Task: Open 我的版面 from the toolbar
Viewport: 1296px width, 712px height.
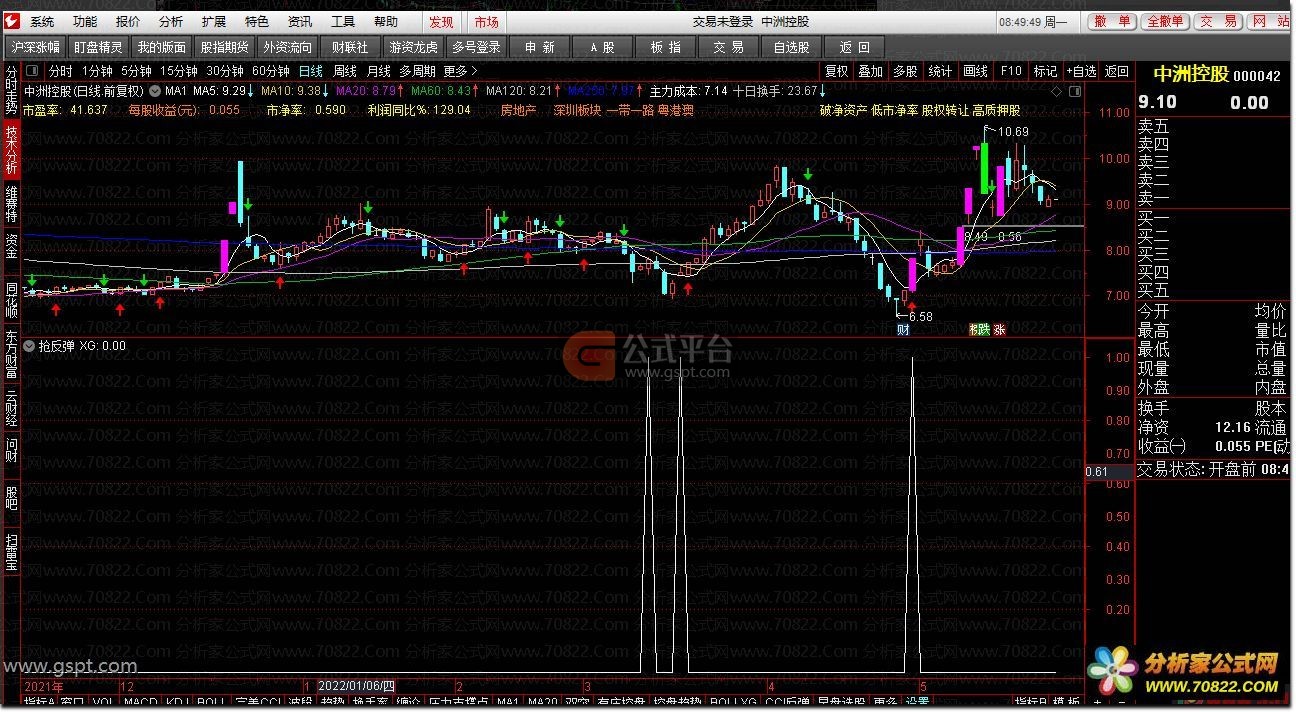Action: (x=162, y=47)
